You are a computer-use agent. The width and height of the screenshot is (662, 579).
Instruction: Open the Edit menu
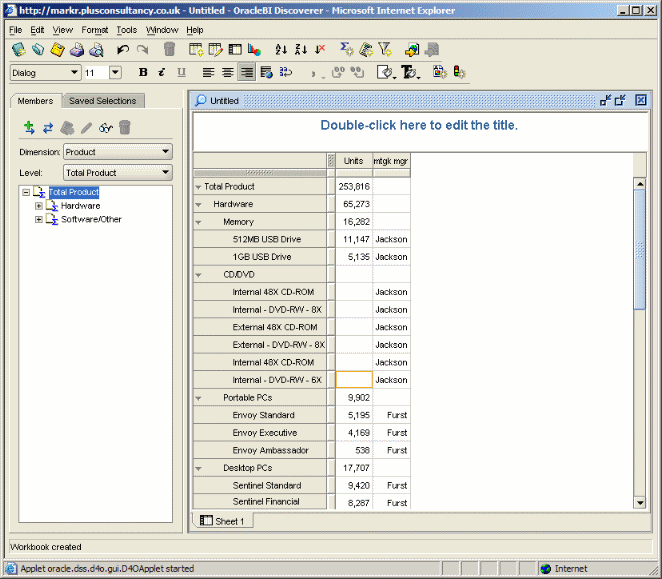(37, 30)
